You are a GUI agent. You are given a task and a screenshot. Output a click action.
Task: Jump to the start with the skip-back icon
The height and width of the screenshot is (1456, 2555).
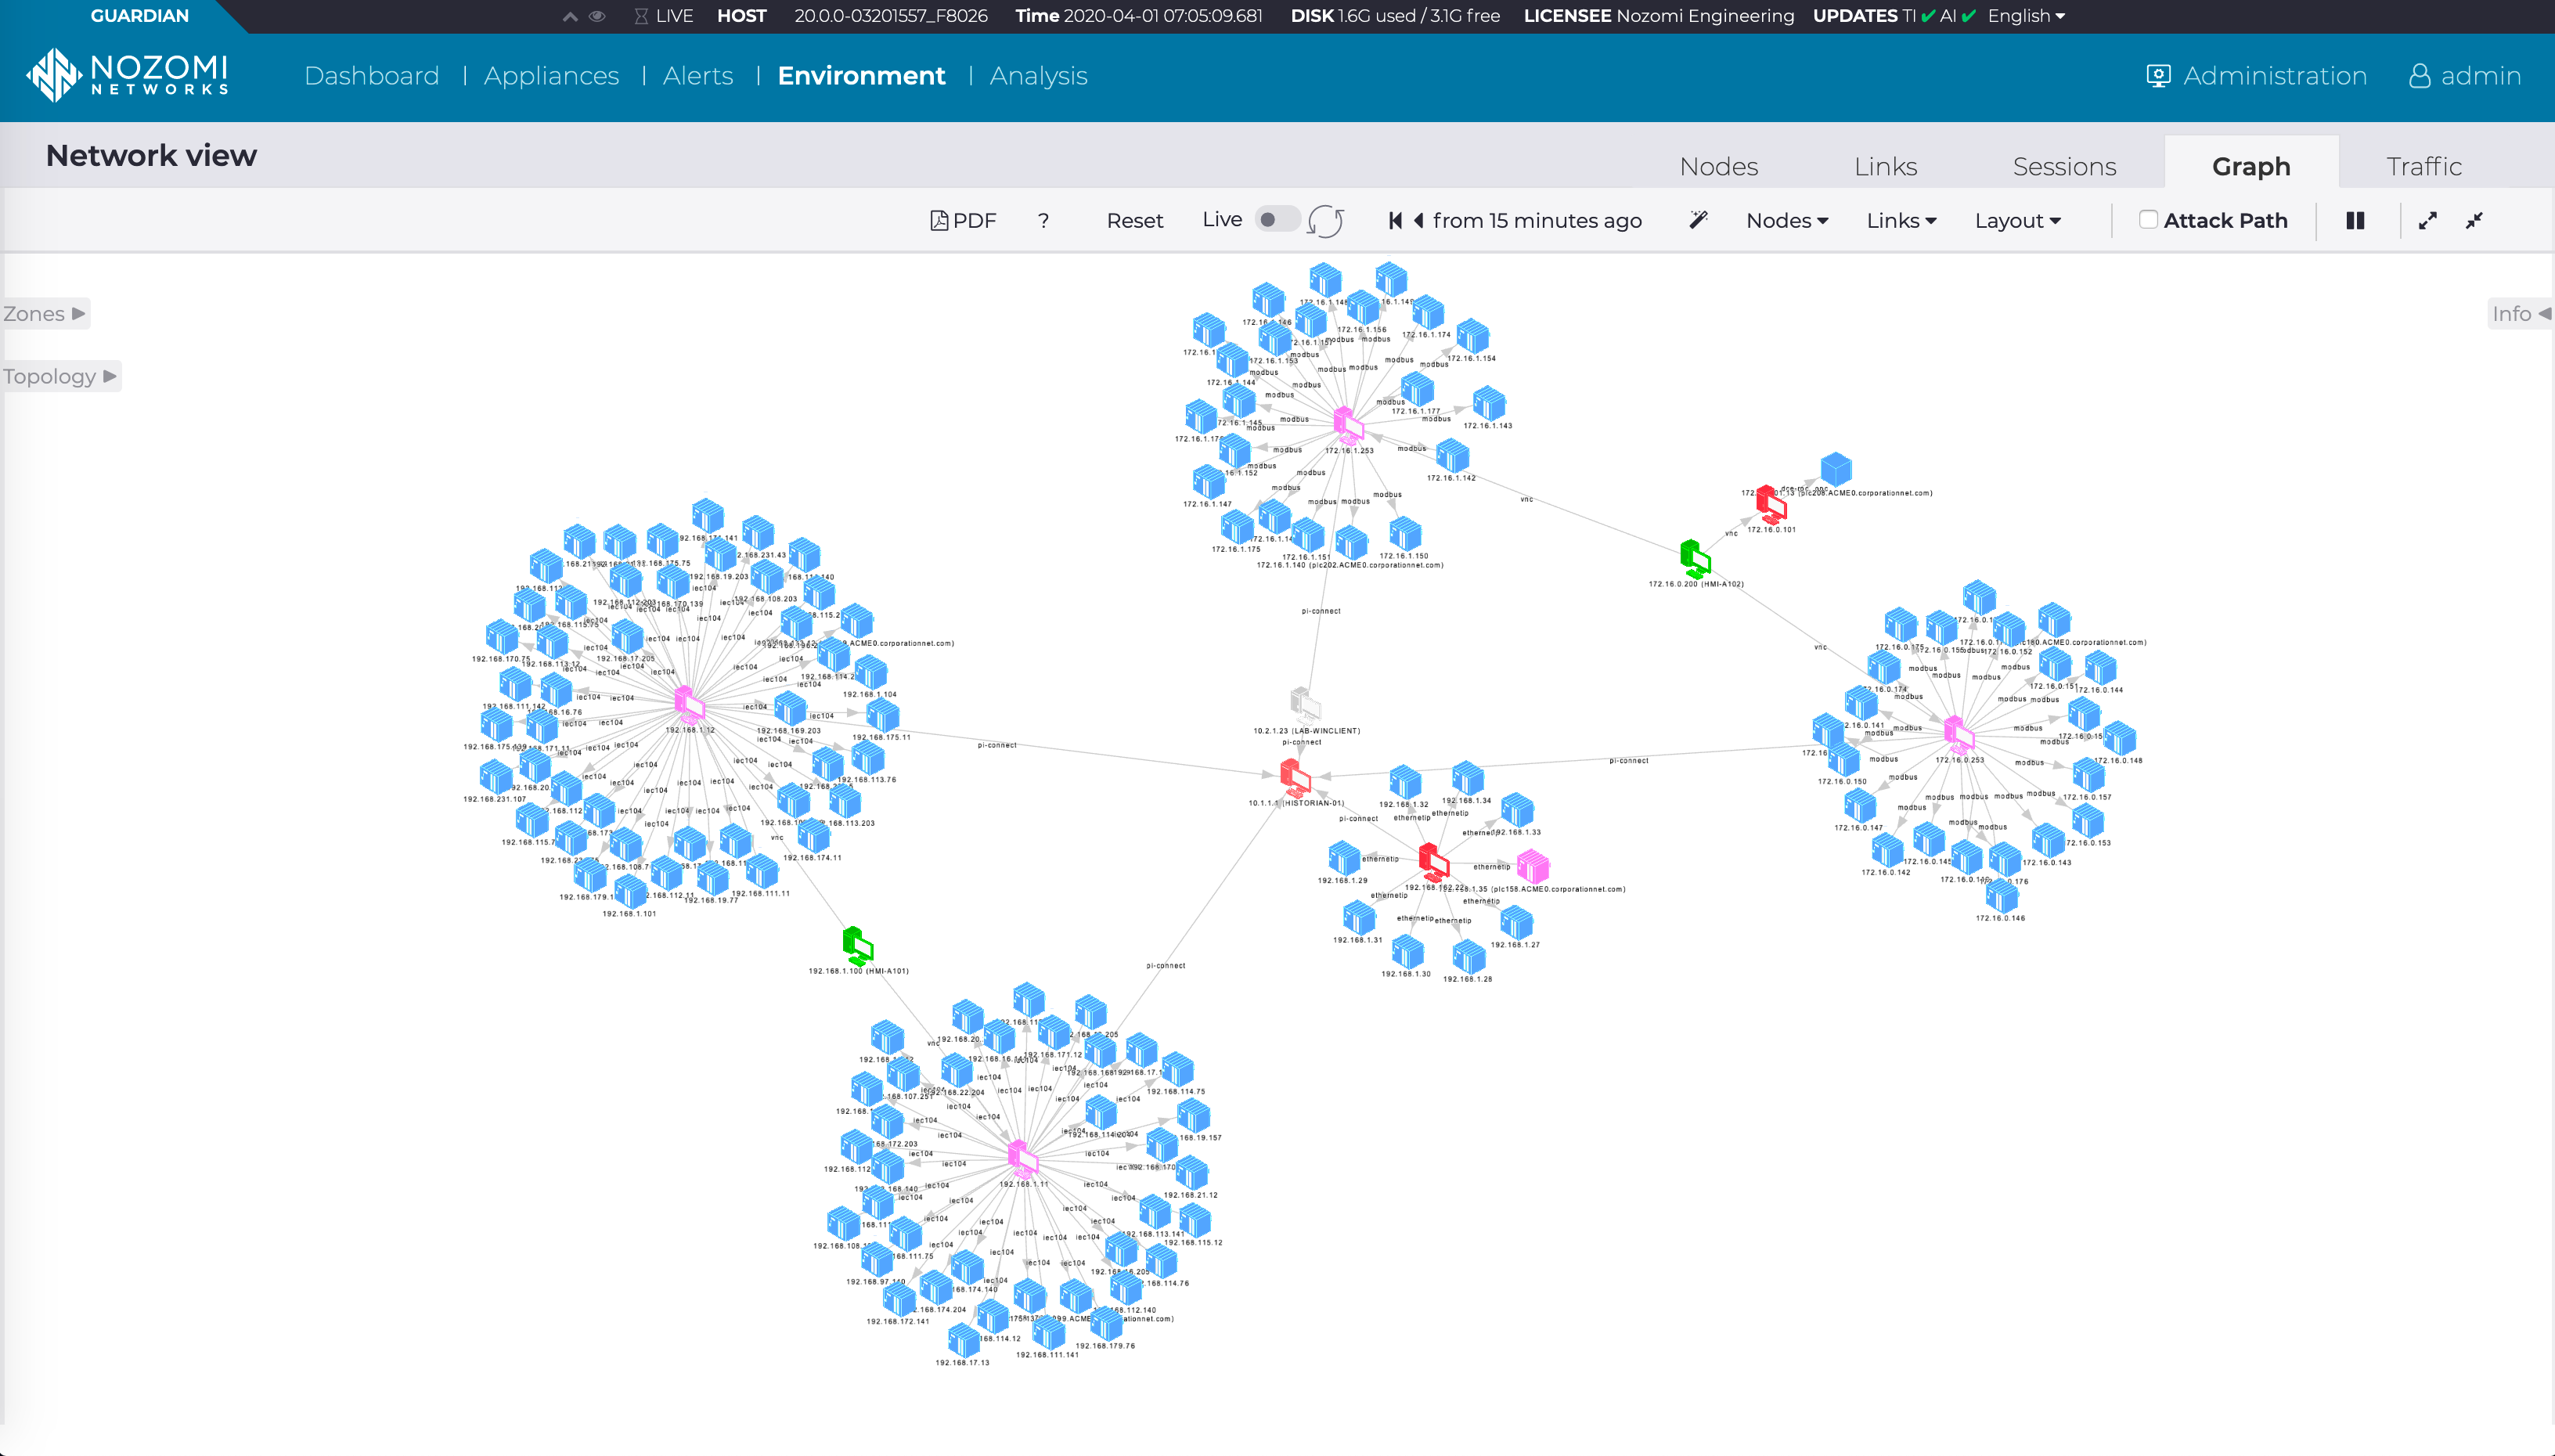(x=1395, y=220)
